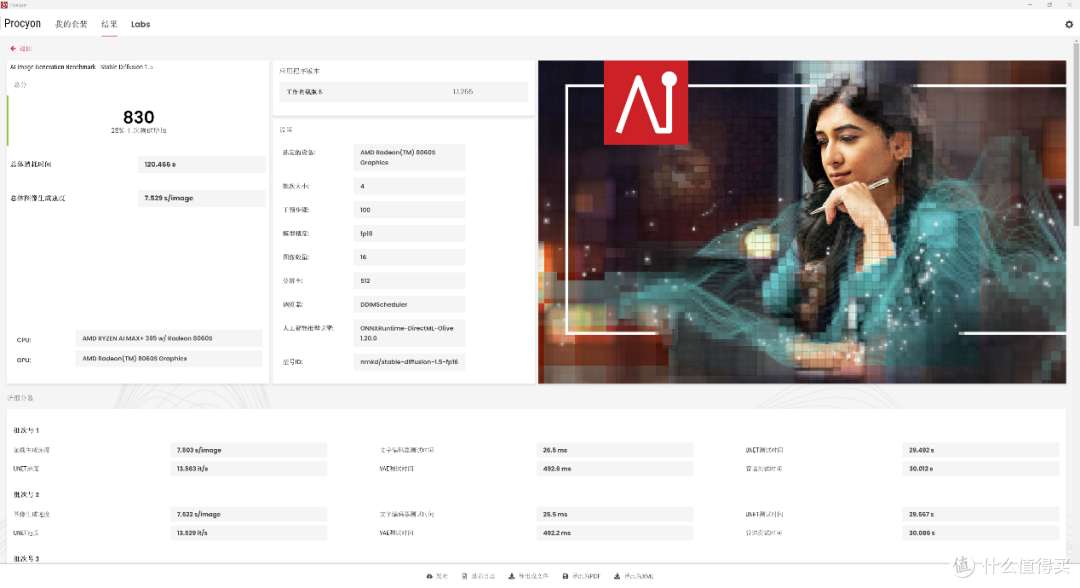Select batch 2 text encoder time 25.5 ms
The width and height of the screenshot is (1080, 588).
614,514
